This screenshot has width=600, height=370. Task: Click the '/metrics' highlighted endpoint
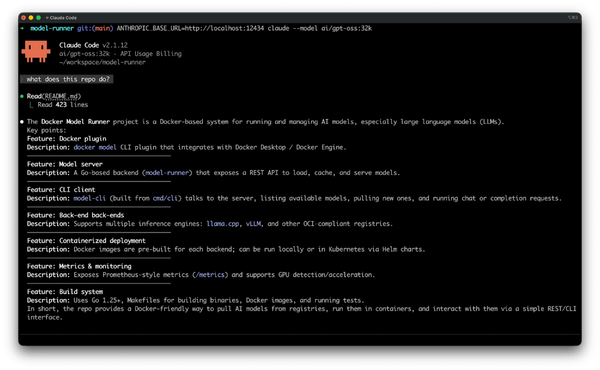(210, 275)
